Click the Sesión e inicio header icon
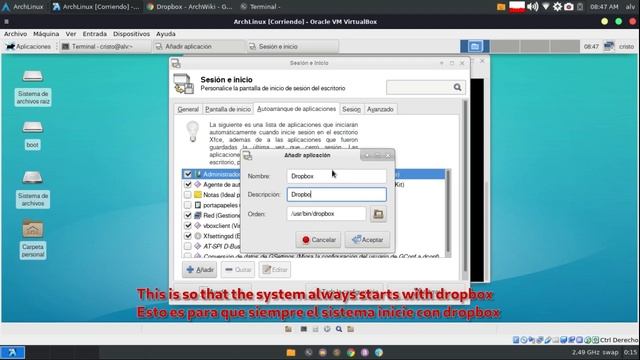Screen dimensions: 640x360 [x=183, y=84]
